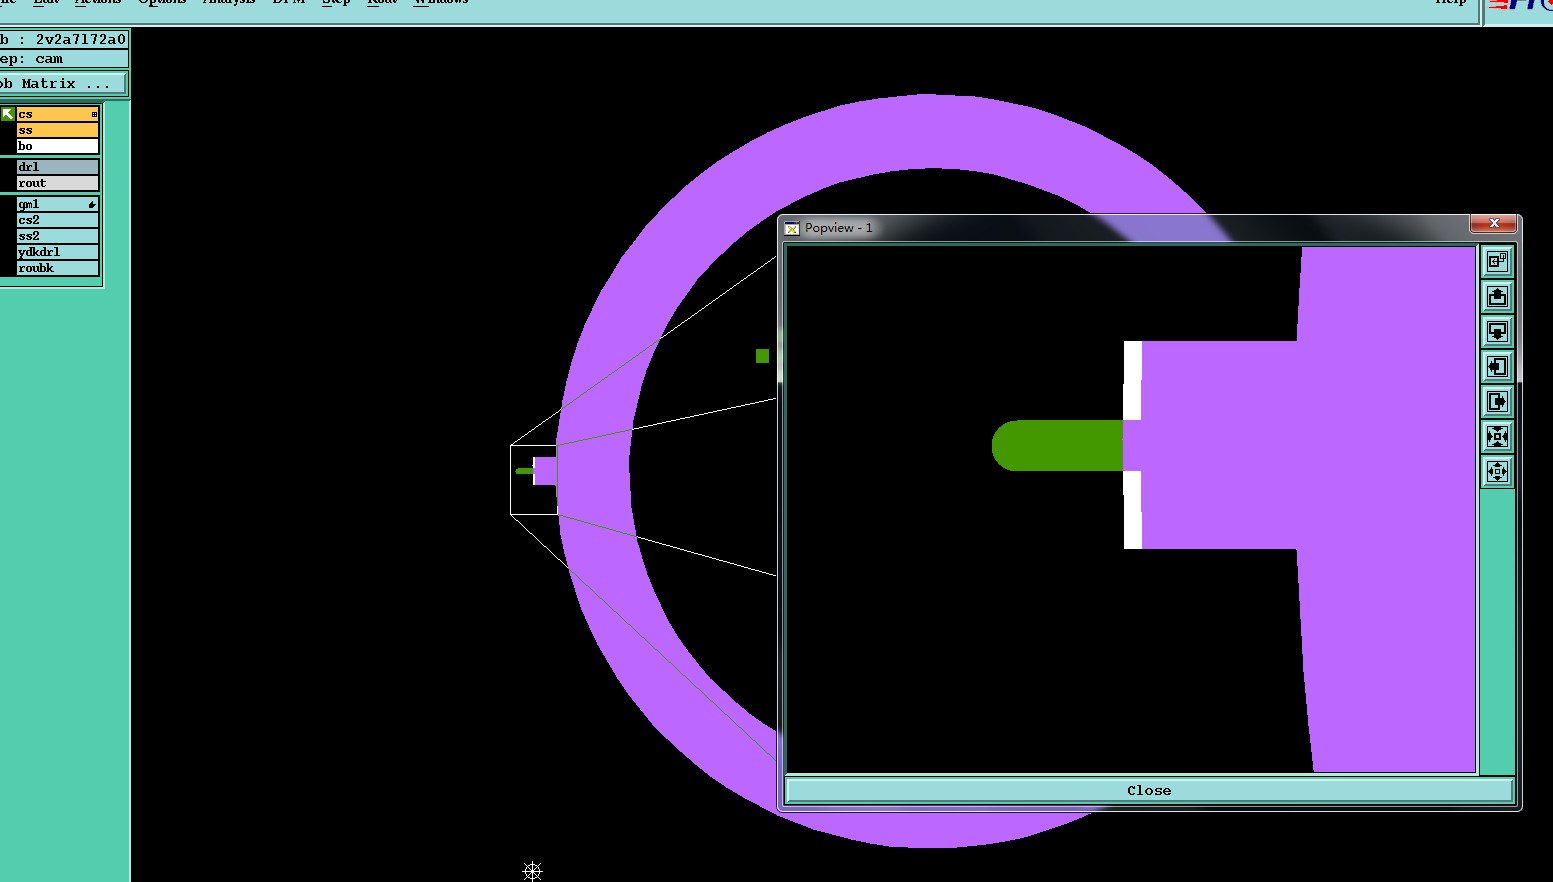1553x882 pixels.
Task: Zoom in the Popview with inward arrows icon
Action: [1497, 437]
